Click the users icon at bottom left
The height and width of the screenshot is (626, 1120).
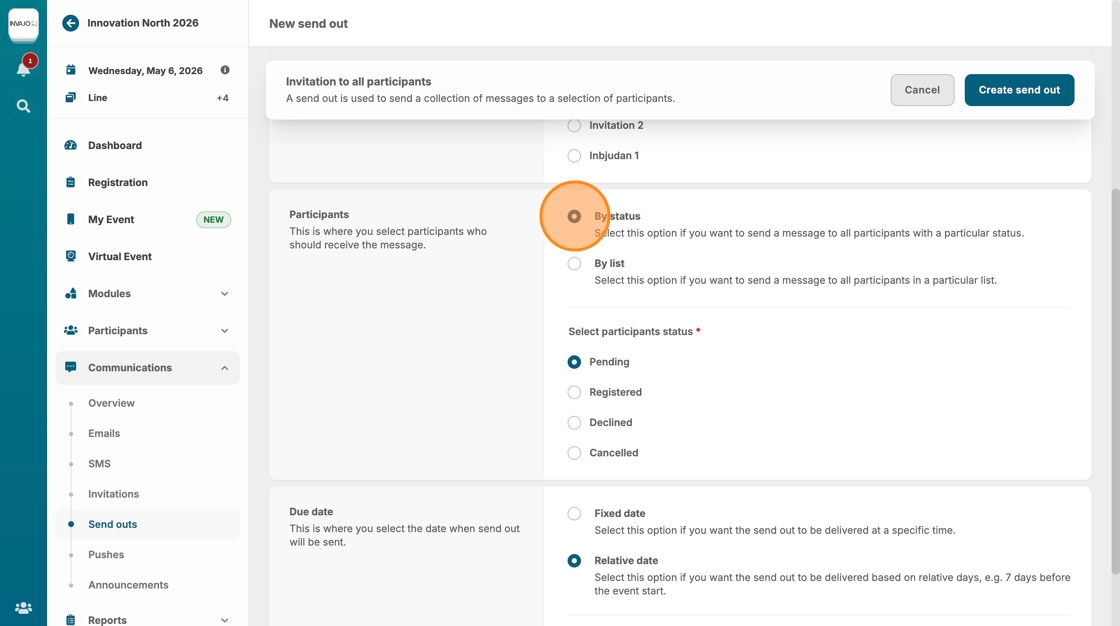[23, 607]
